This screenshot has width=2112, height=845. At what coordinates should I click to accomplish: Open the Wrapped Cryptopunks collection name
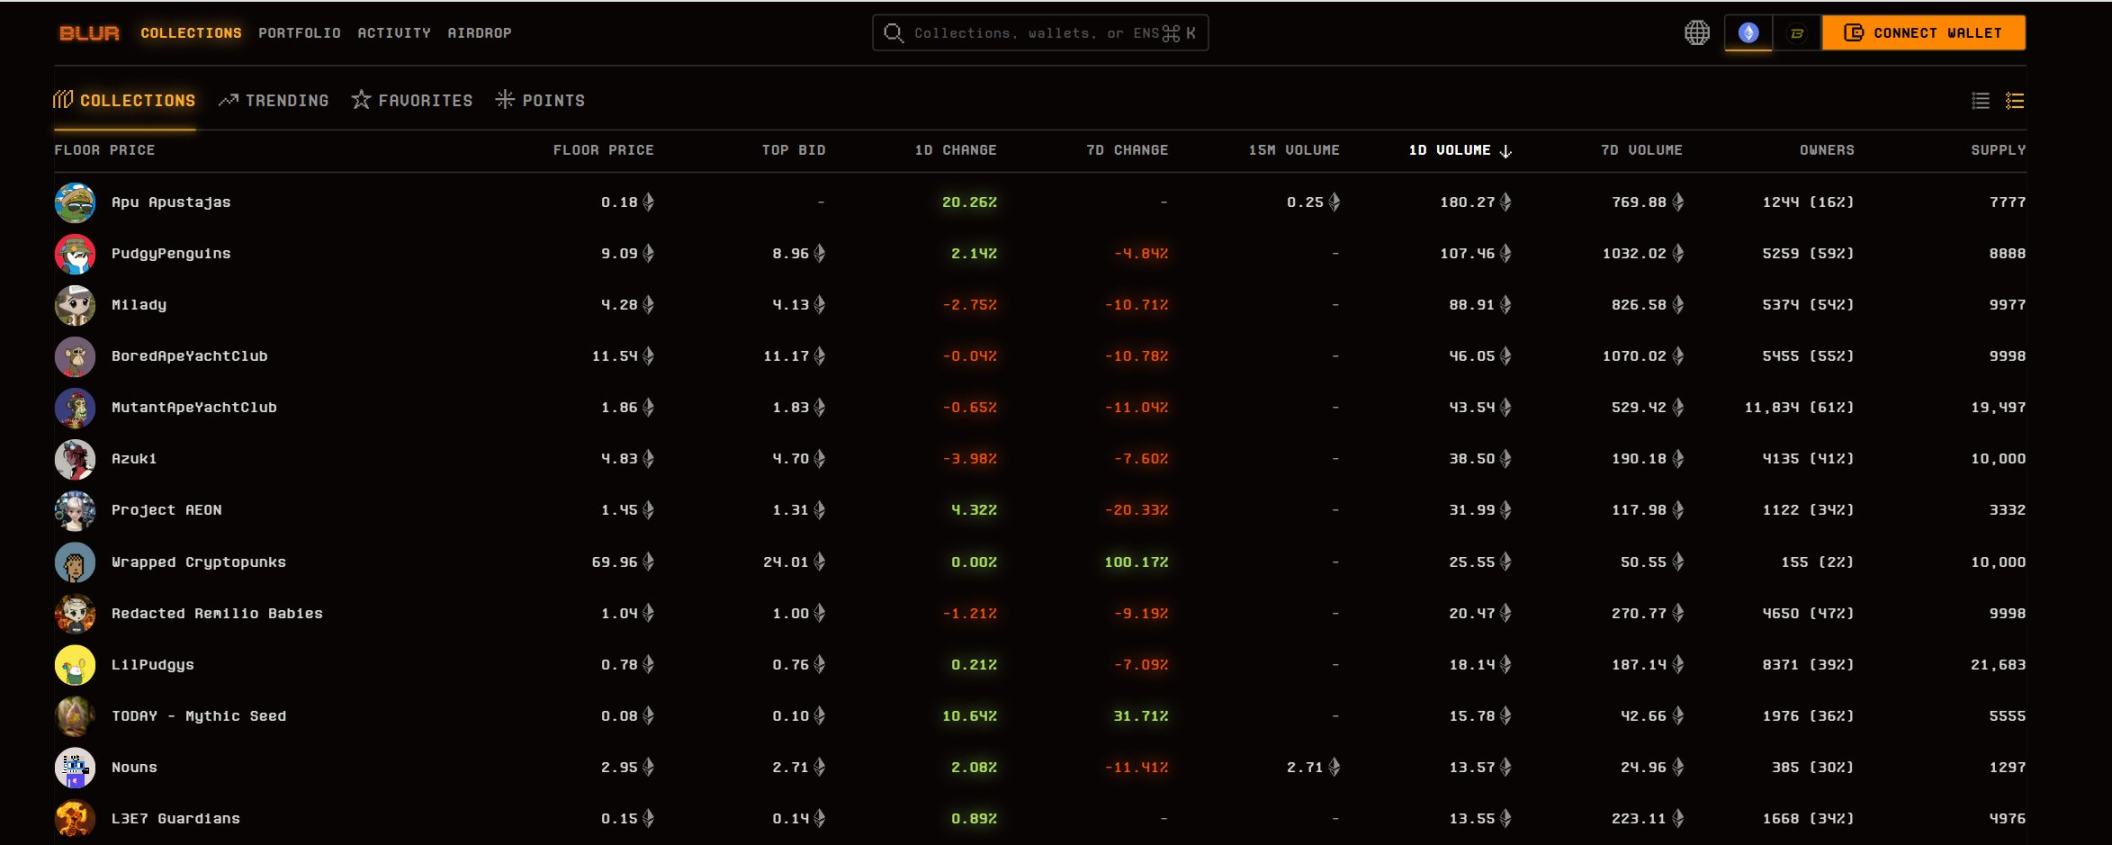pyautogui.click(x=199, y=562)
